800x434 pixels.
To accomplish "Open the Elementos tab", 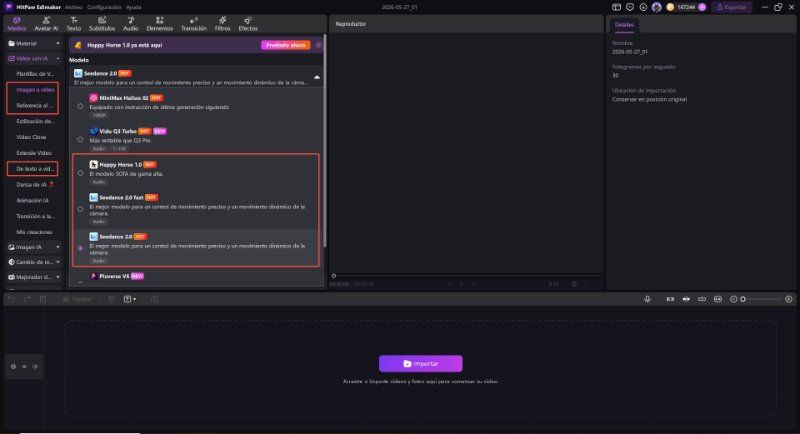I will [160, 23].
